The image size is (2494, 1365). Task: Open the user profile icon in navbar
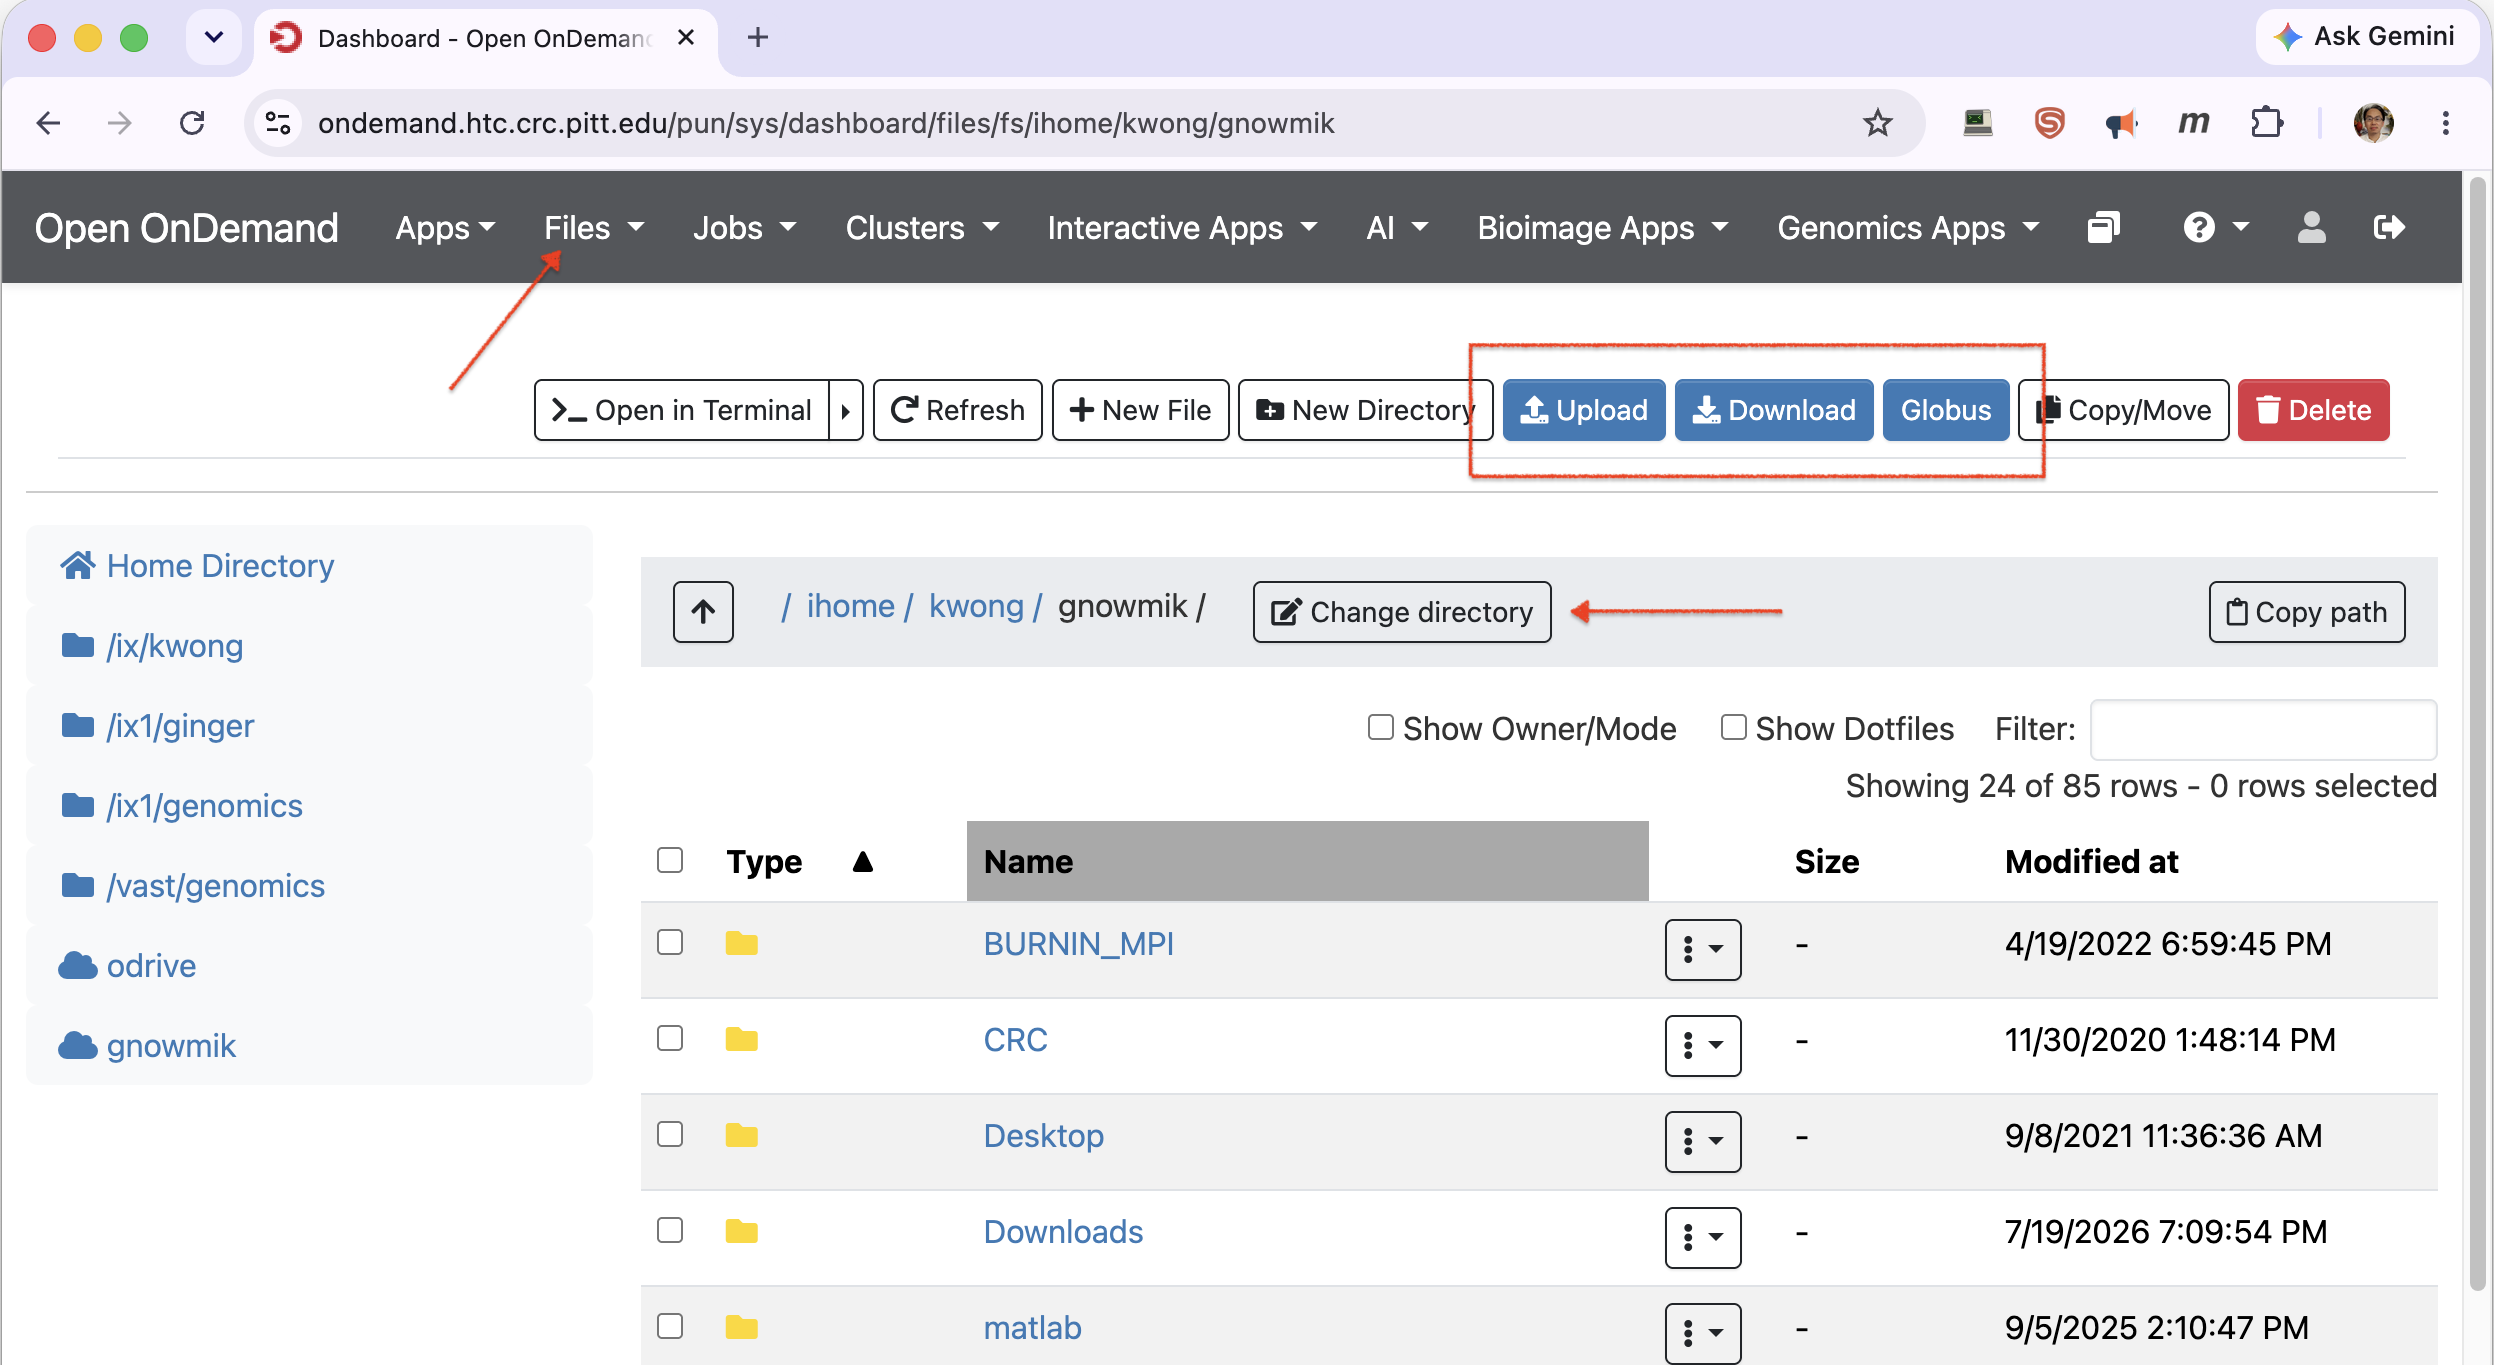point(2311,228)
